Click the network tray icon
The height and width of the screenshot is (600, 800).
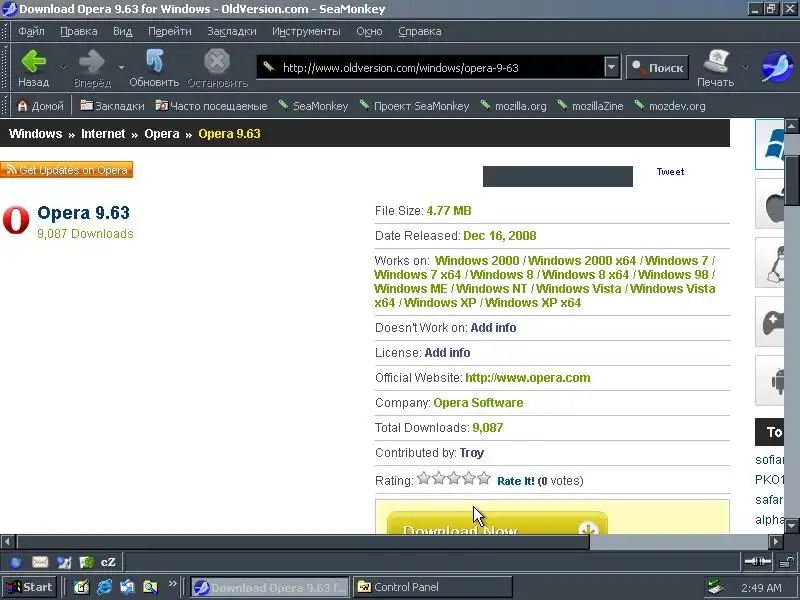715,587
